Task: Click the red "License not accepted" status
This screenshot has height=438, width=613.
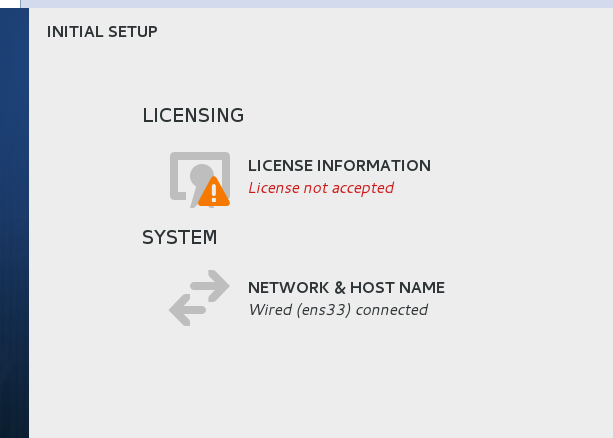Action: coord(320,188)
